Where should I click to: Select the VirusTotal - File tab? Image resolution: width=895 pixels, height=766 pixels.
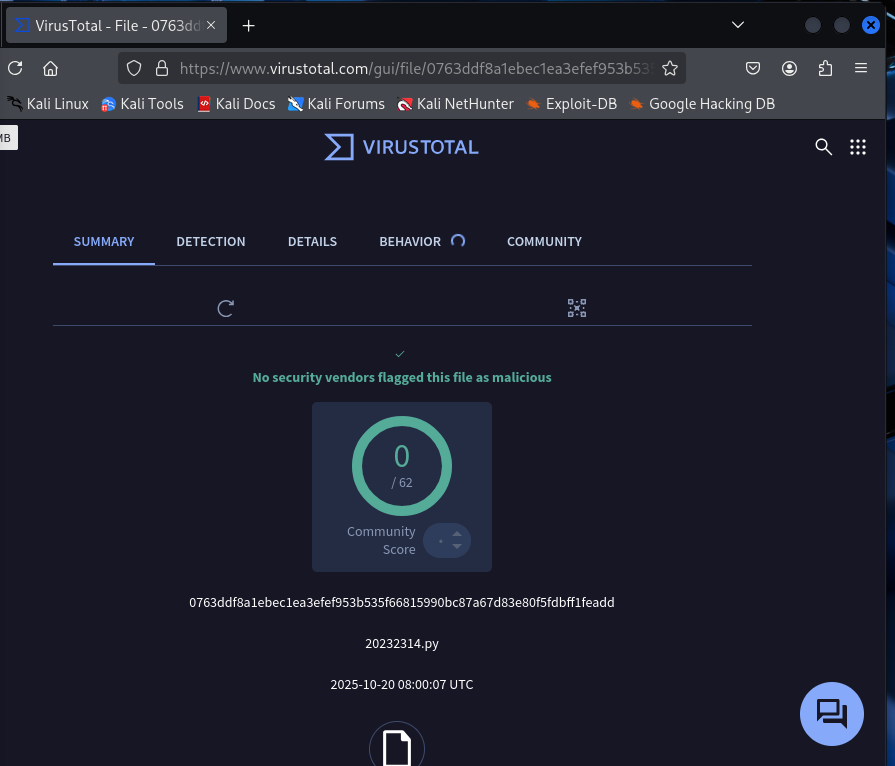click(116, 25)
